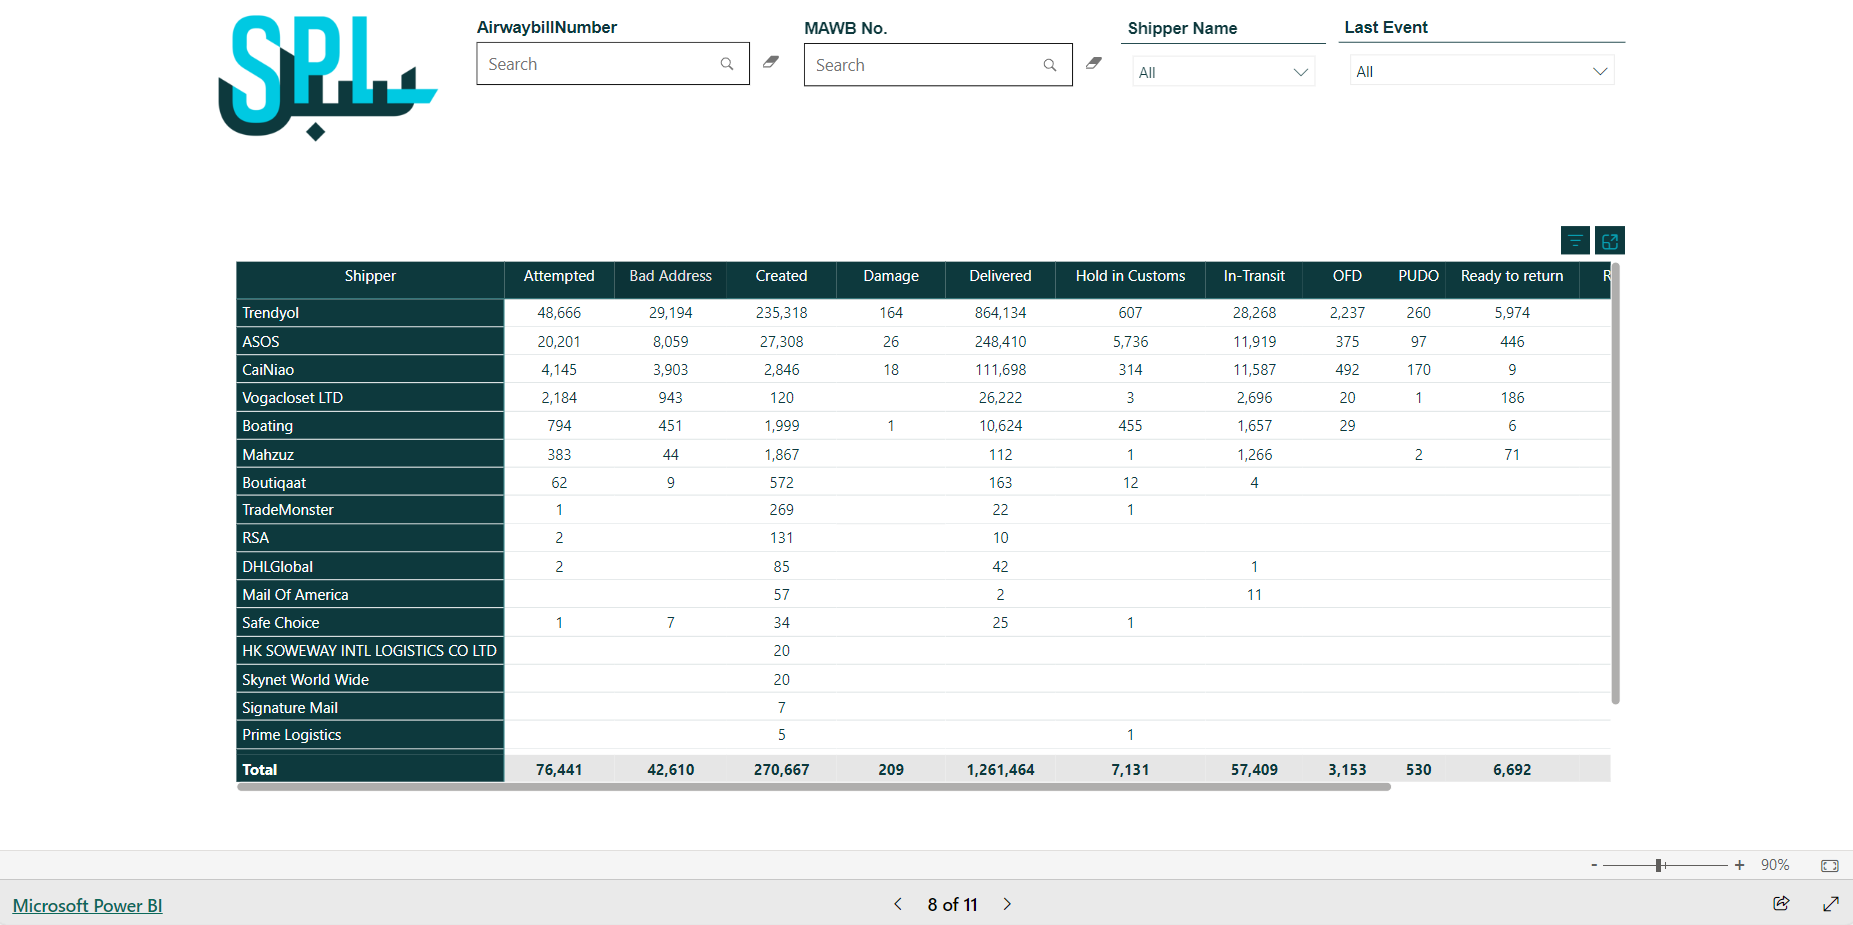Go to the next report page
1853x925 pixels.
1007,904
